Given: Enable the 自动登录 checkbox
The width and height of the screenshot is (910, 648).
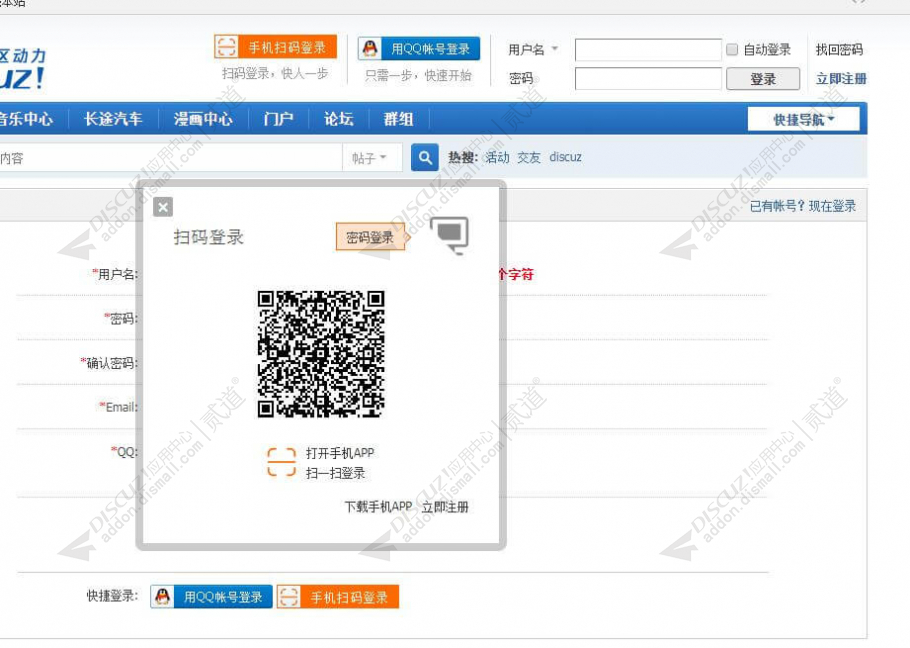Looking at the screenshot, I should point(732,49).
